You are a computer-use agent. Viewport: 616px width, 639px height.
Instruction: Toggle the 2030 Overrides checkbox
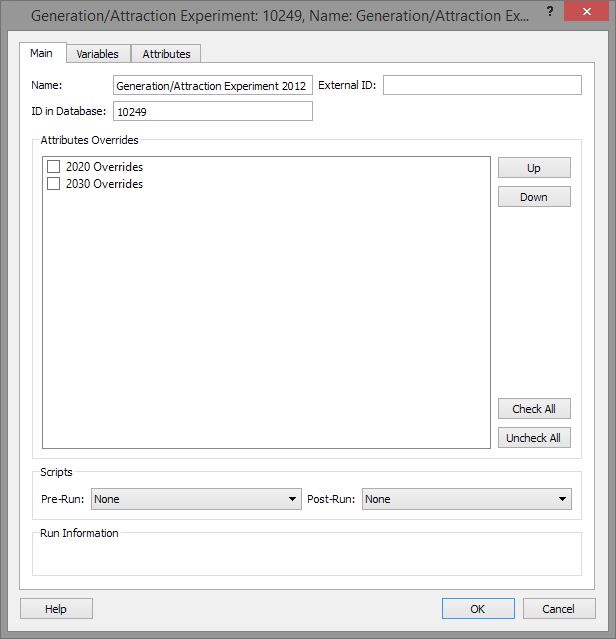(54, 184)
